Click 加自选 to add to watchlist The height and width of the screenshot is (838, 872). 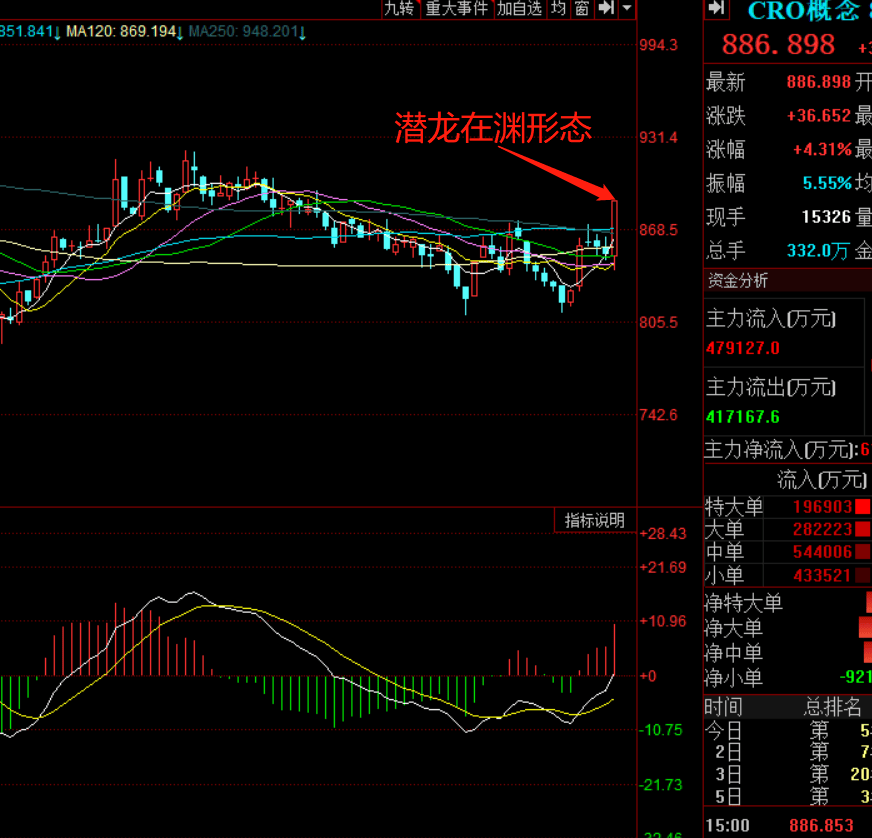[519, 9]
